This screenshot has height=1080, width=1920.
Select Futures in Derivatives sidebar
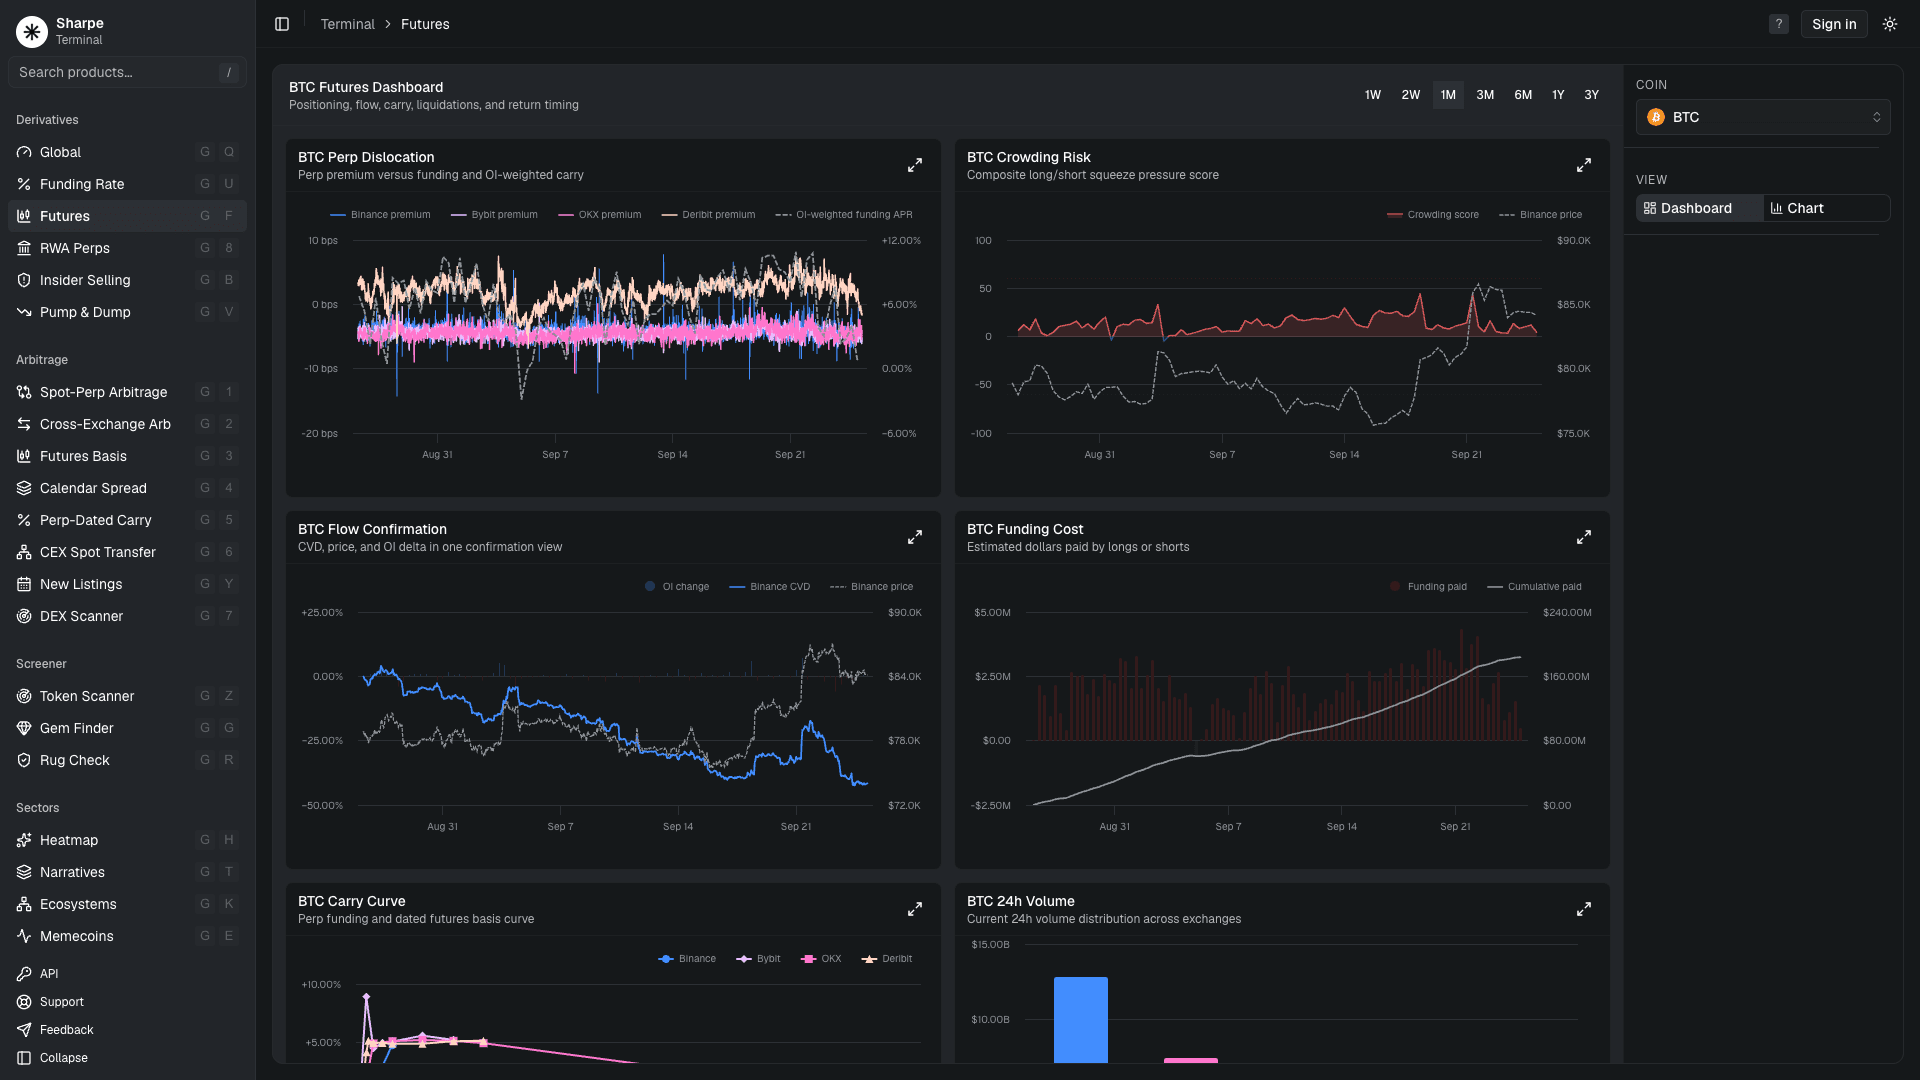tap(127, 216)
